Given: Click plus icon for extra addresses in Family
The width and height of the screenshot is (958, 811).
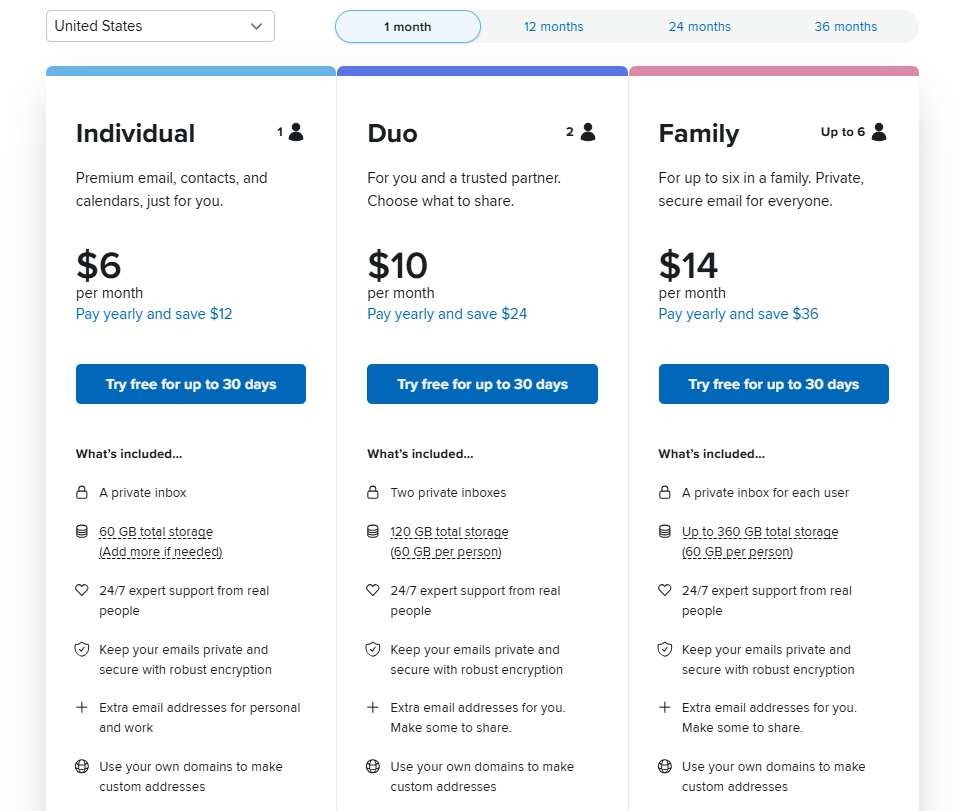Looking at the screenshot, I should pos(665,708).
